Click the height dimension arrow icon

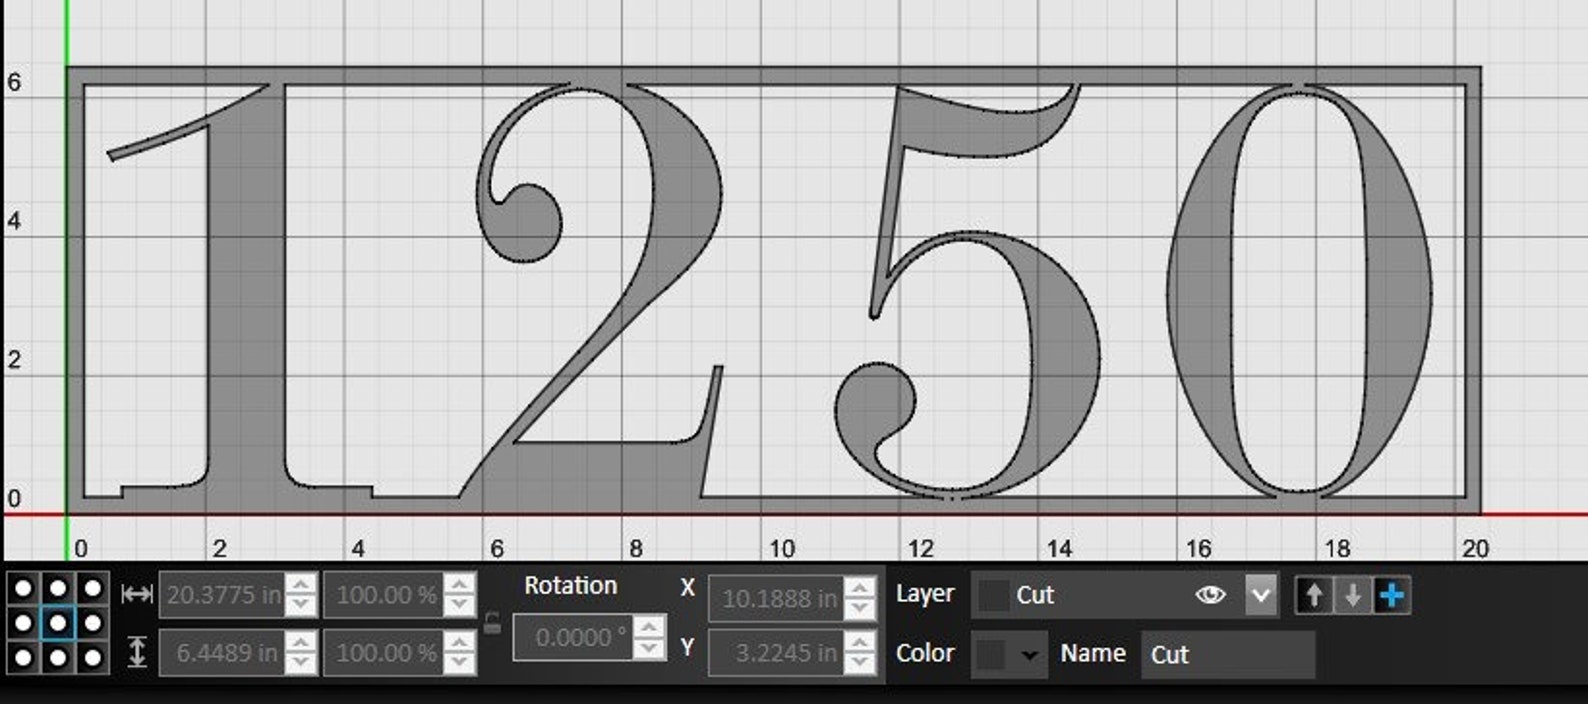point(137,653)
